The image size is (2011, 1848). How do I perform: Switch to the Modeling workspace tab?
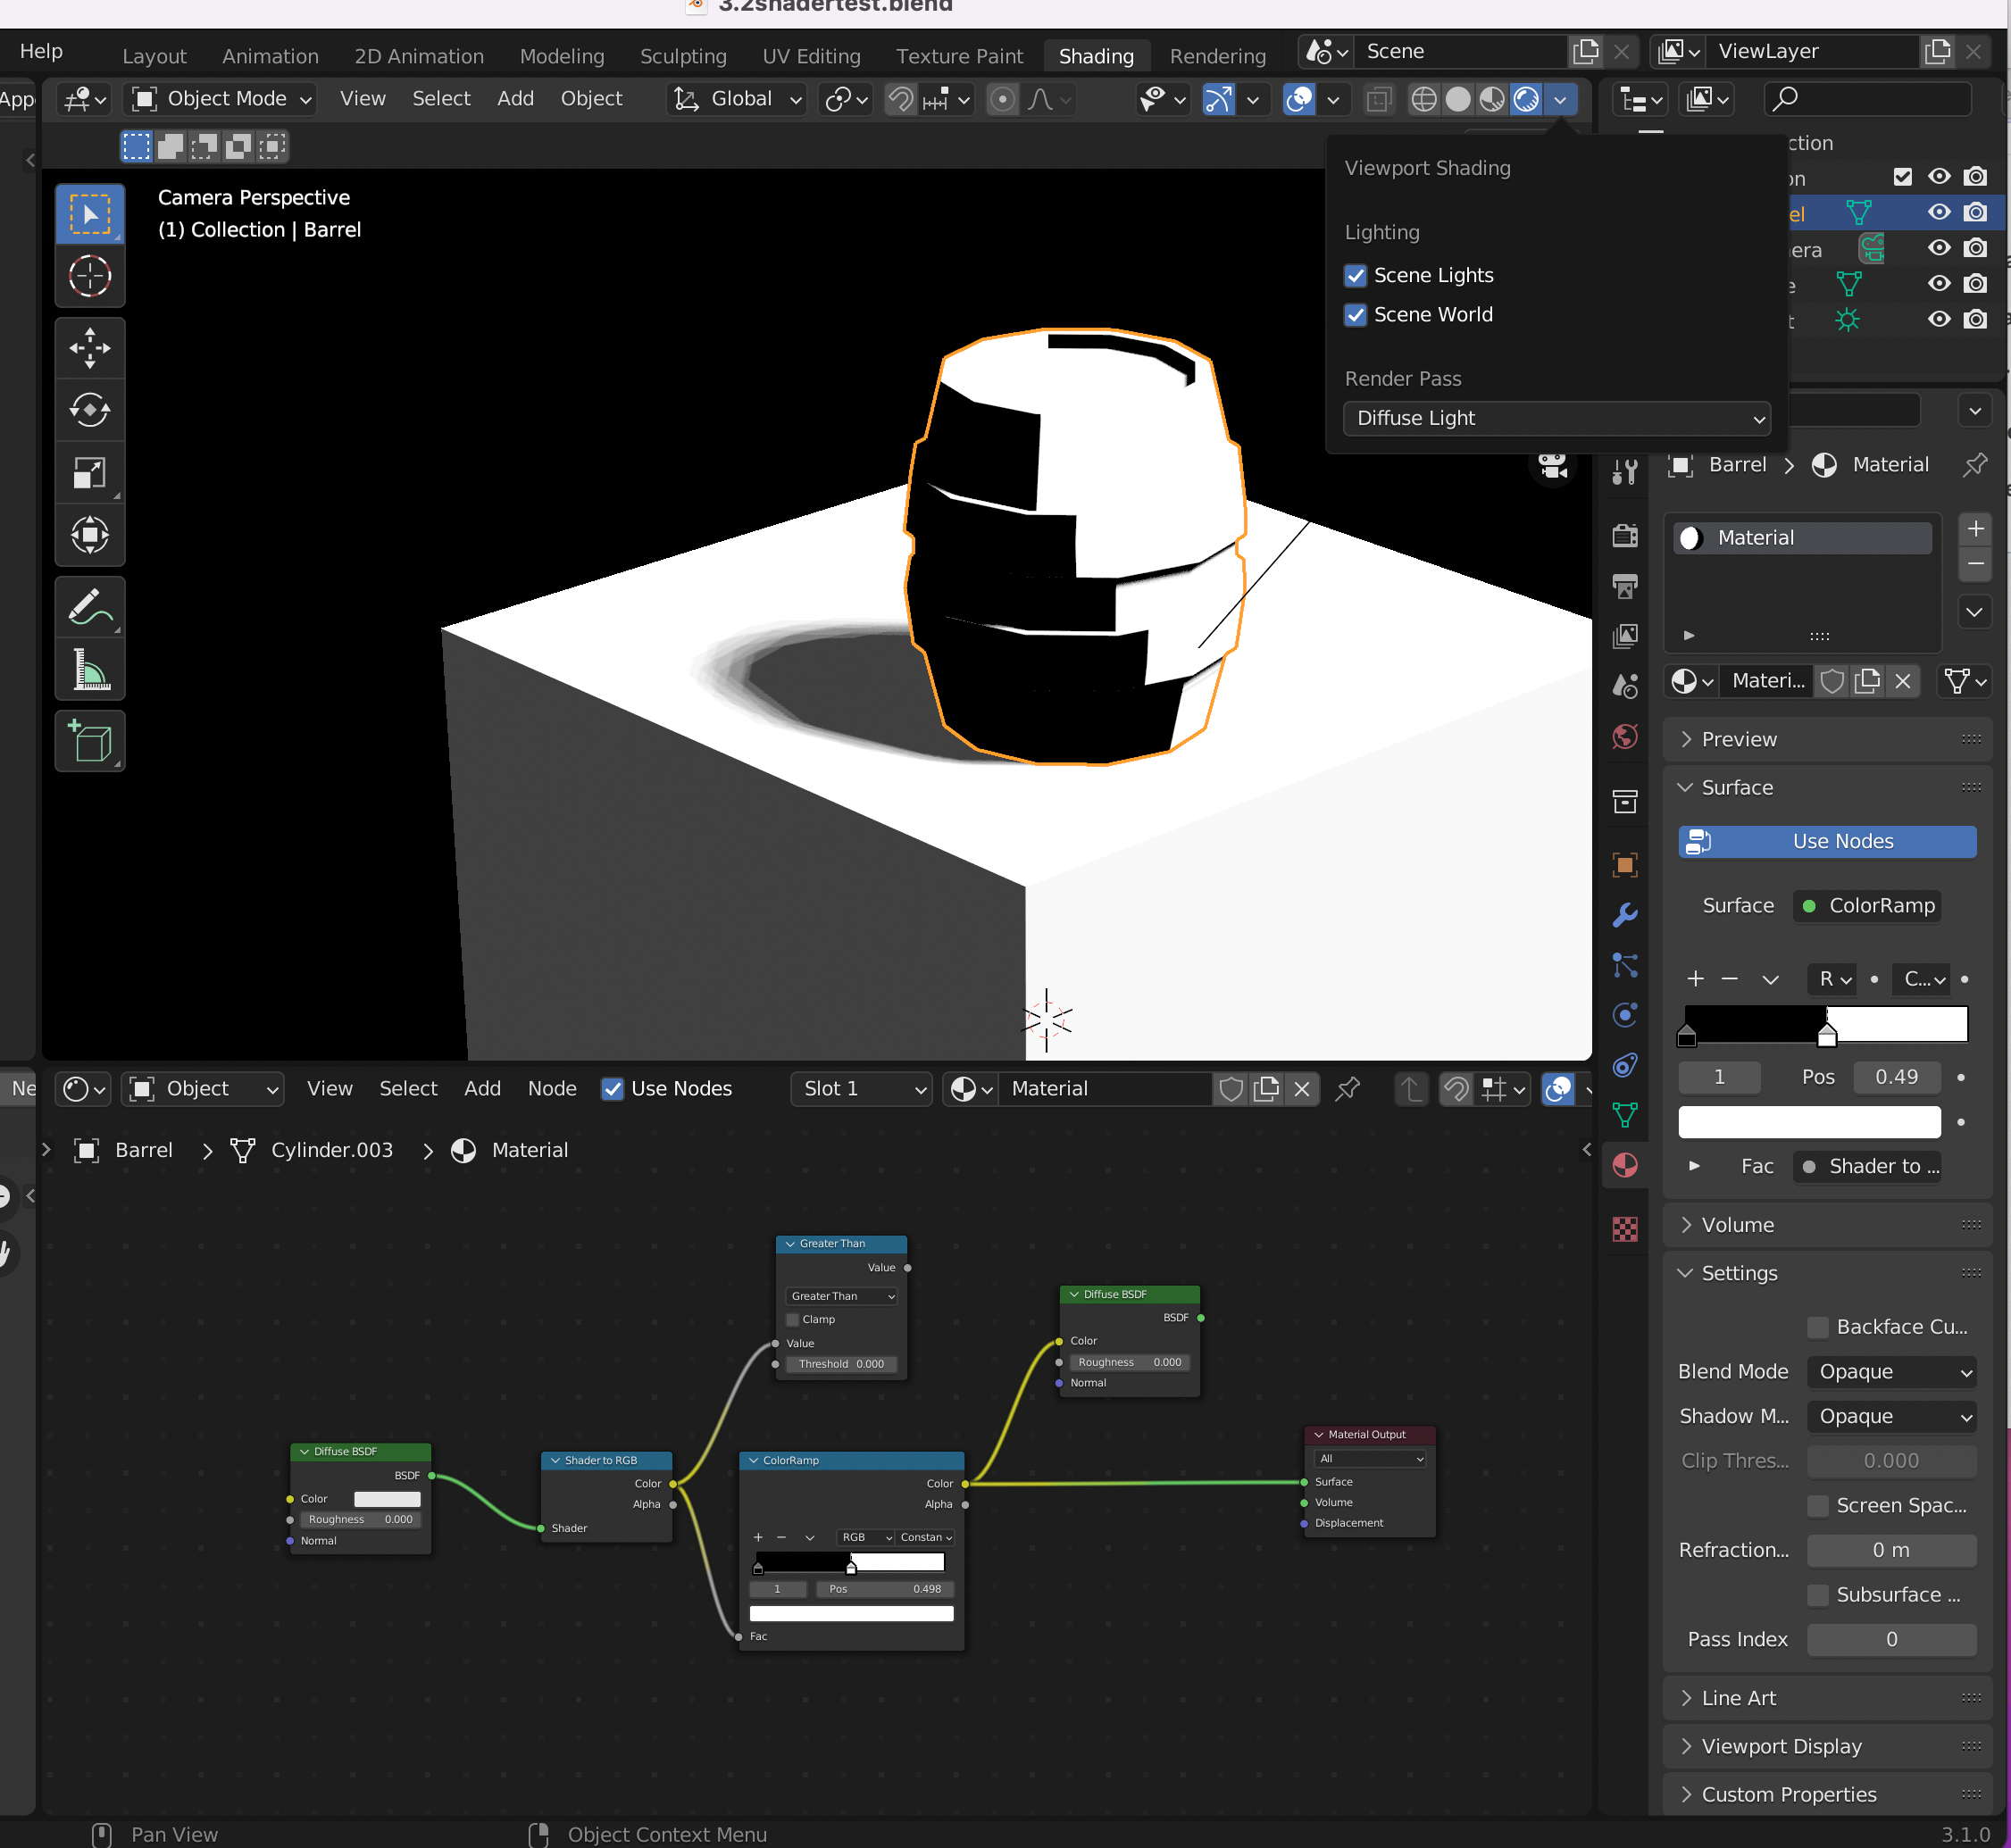tap(562, 56)
